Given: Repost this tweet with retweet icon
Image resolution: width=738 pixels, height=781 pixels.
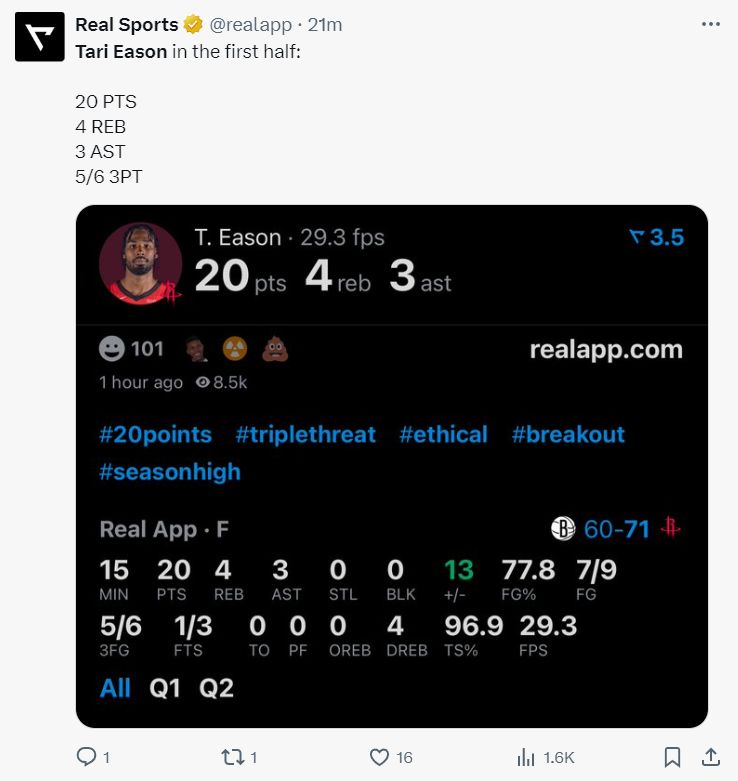Looking at the screenshot, I should click(232, 757).
